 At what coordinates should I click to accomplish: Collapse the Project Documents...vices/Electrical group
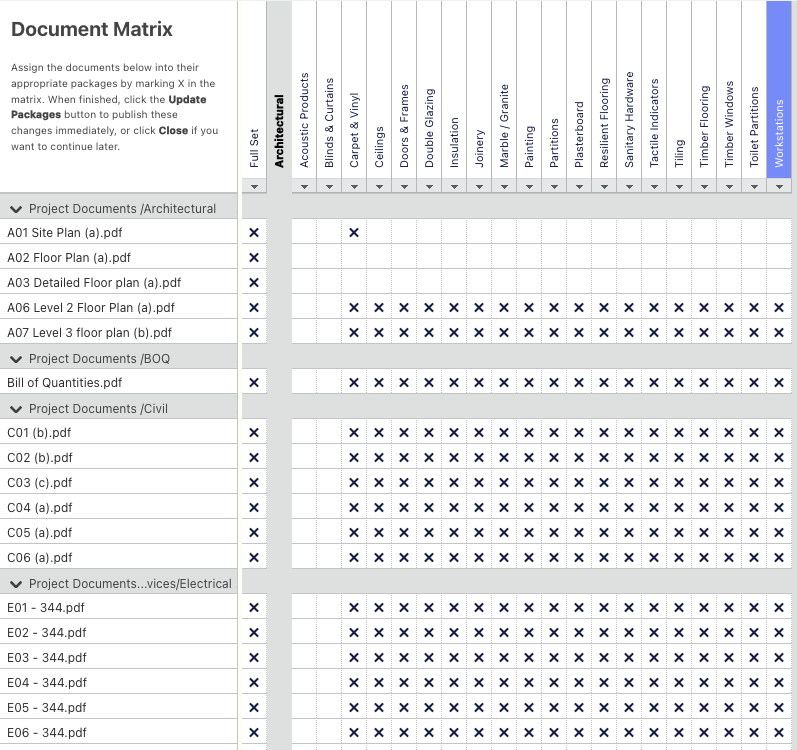click(16, 584)
